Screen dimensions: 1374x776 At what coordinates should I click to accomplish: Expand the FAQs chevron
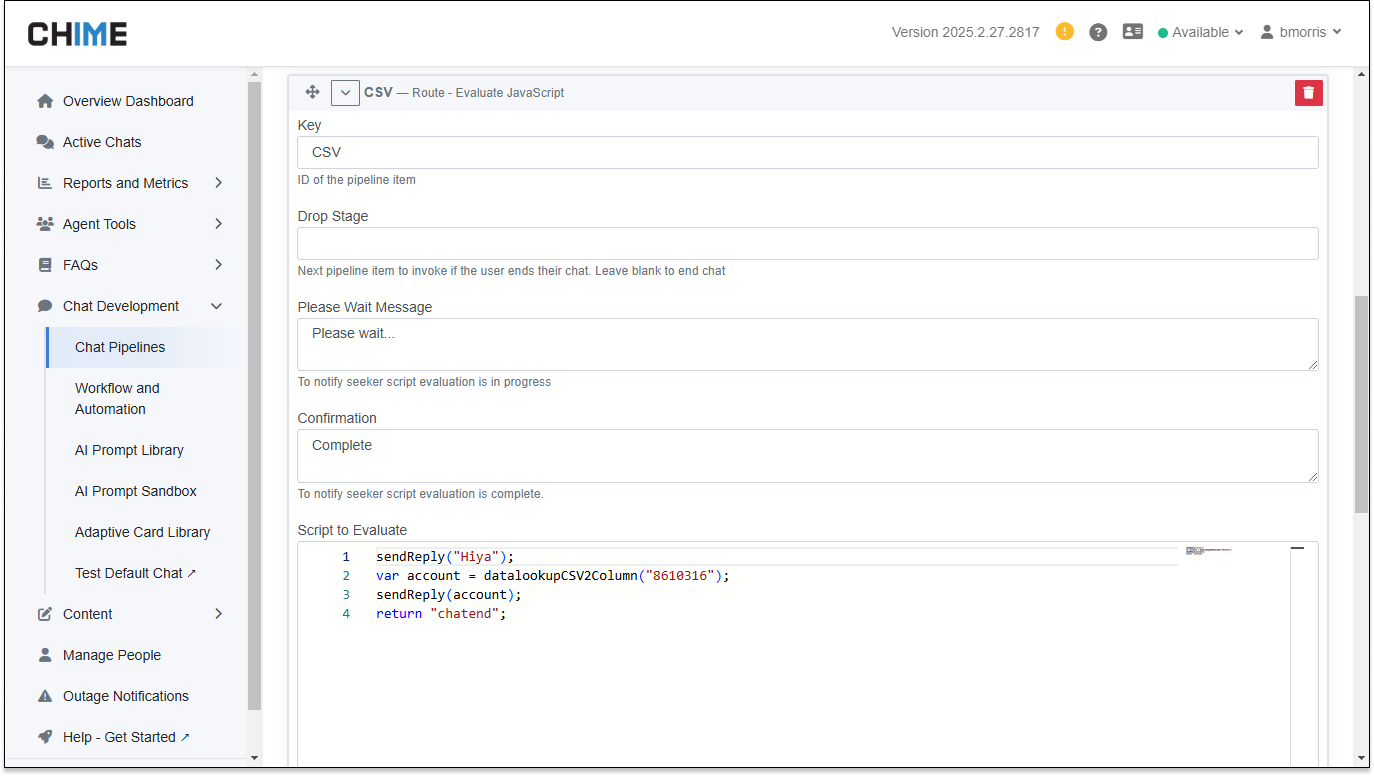[218, 265]
